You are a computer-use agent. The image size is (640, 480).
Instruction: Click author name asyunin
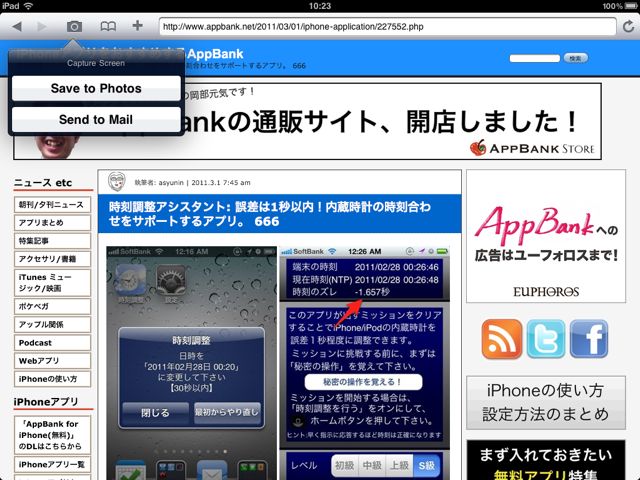tap(171, 183)
